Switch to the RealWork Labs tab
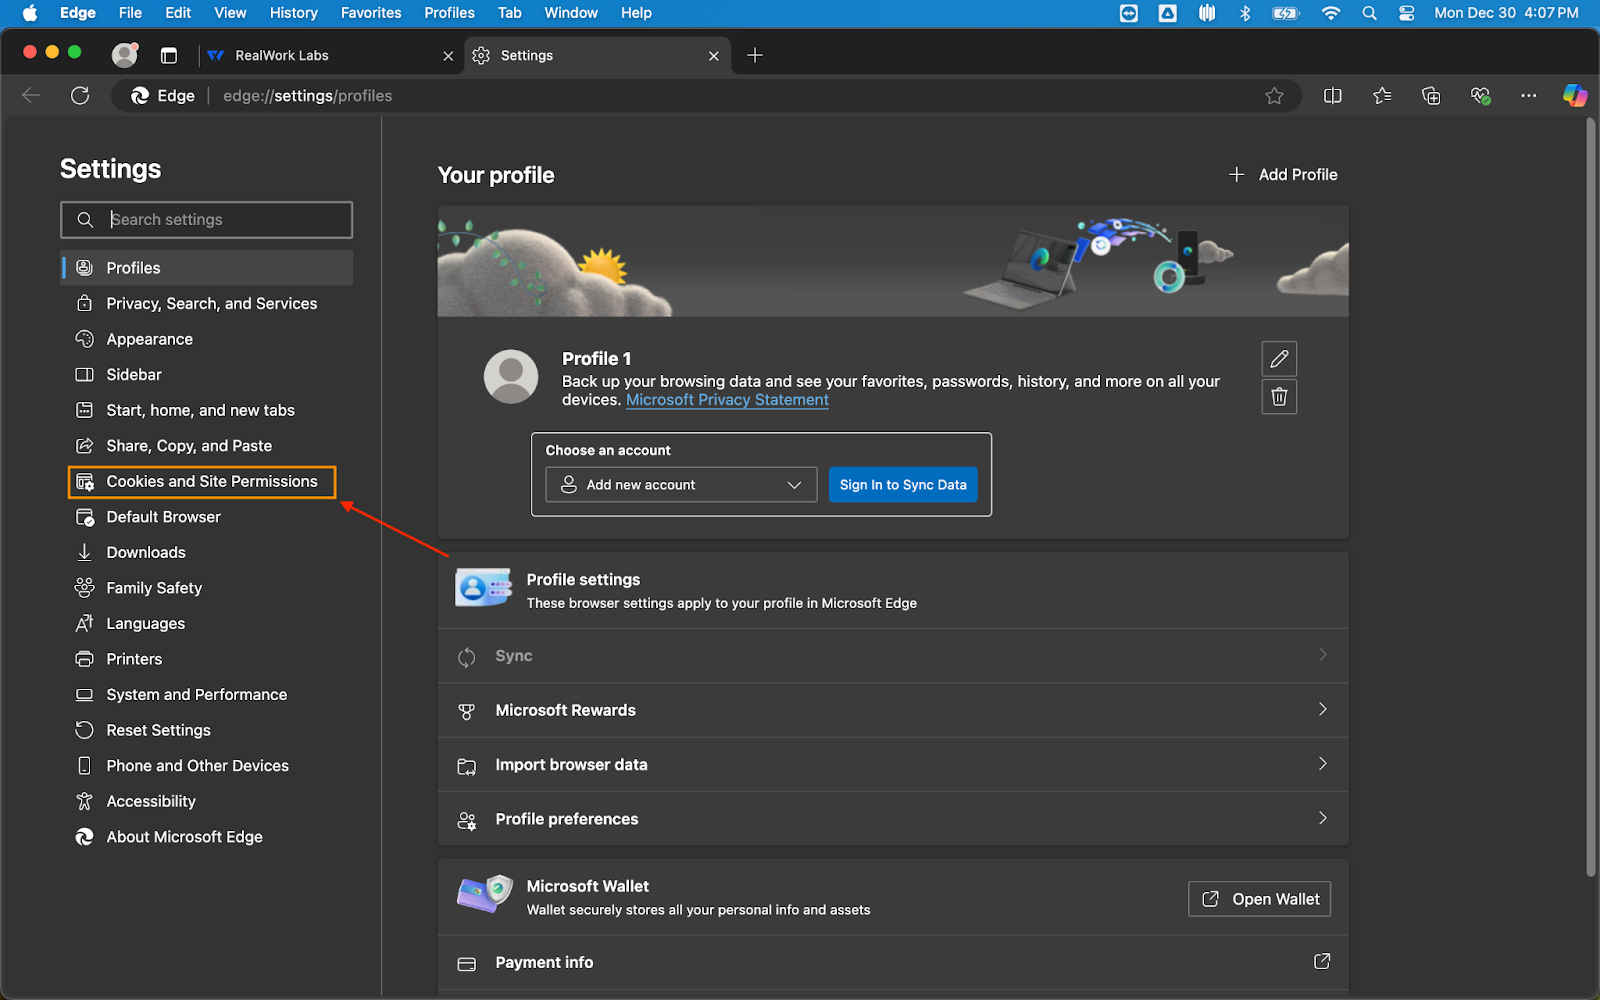The image size is (1600, 1000). click(x=330, y=56)
